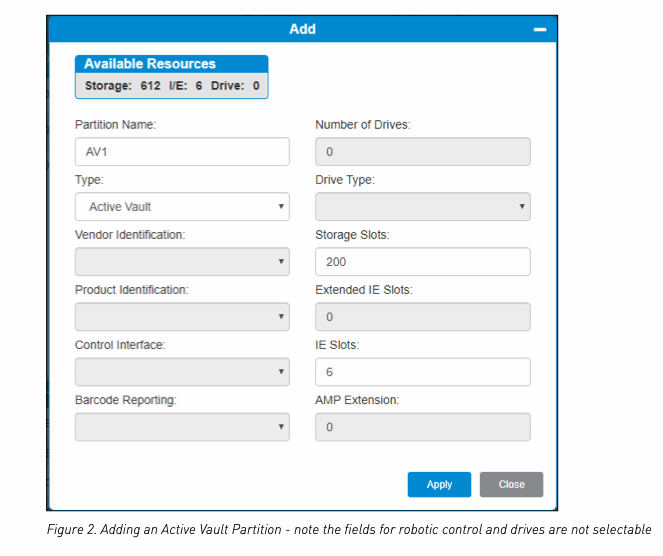Open the Product Identification dropdown

point(182,317)
